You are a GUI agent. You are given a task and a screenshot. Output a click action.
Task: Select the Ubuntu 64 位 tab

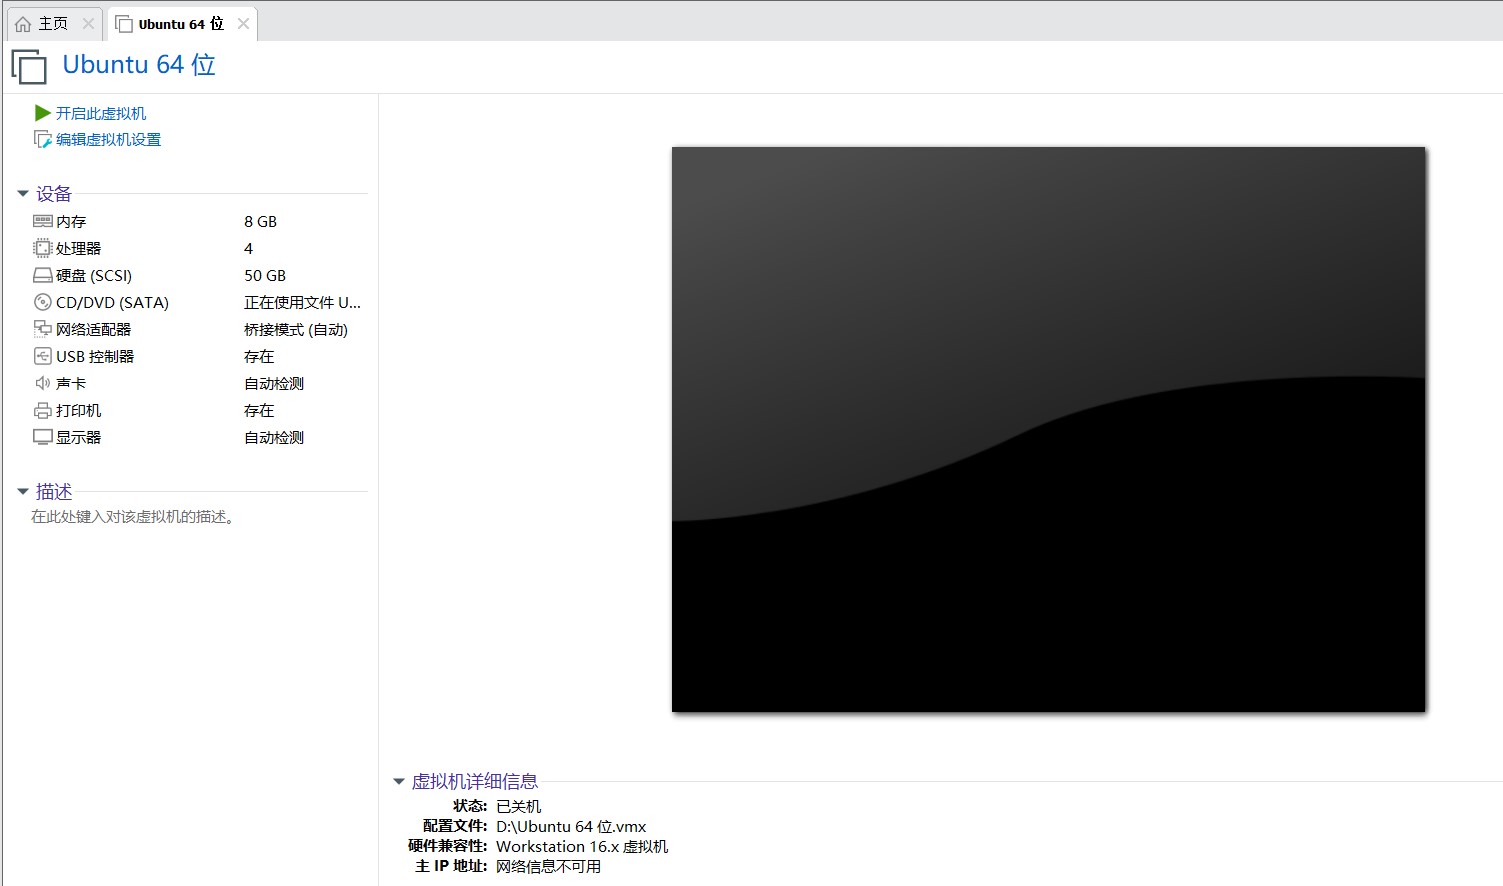click(180, 24)
